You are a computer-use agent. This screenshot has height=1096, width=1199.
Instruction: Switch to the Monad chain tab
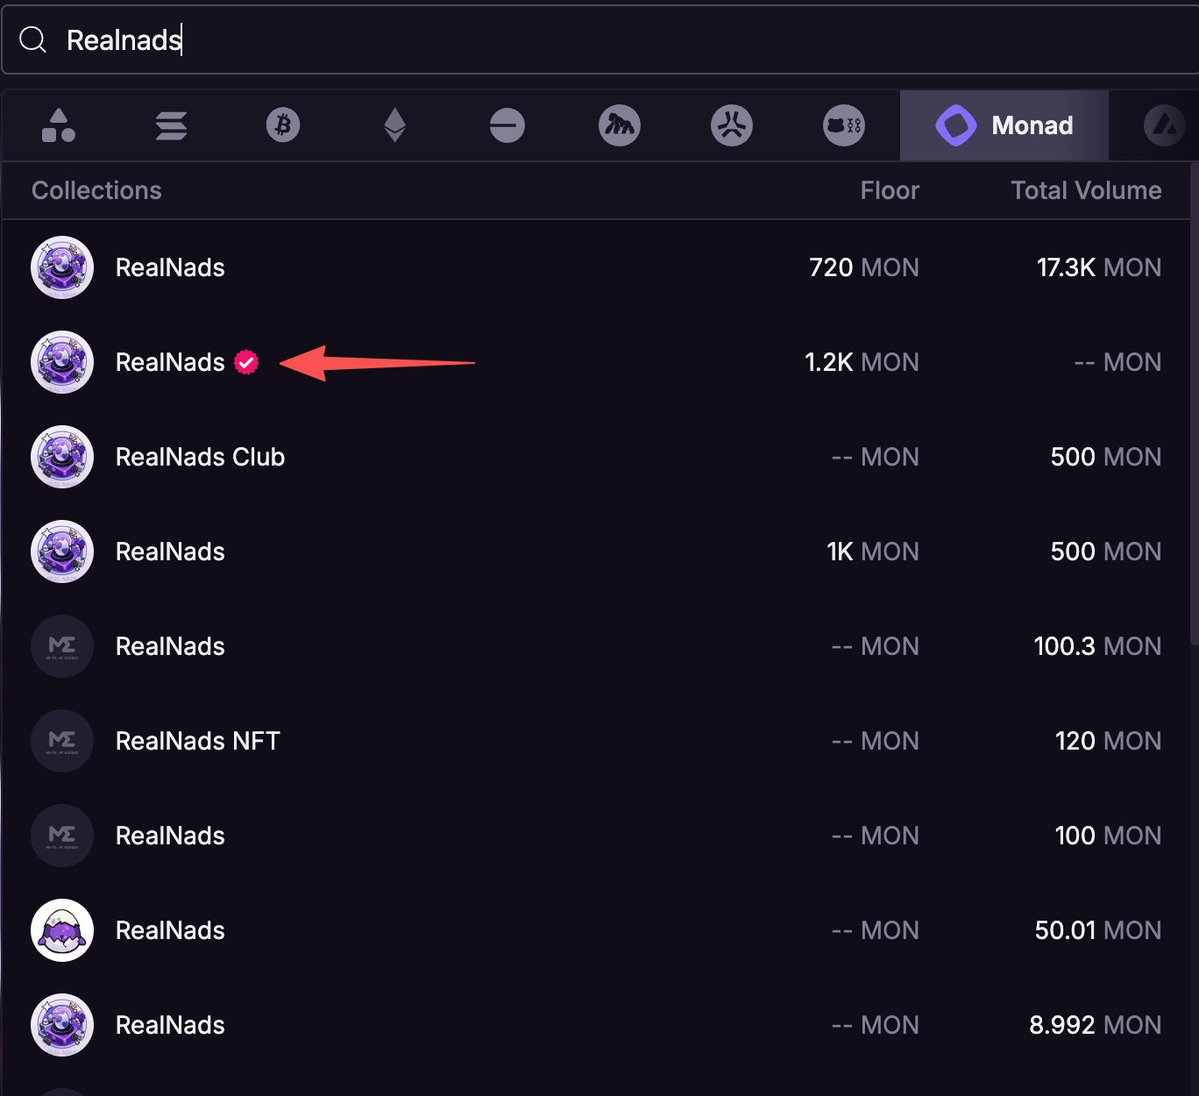pos(1003,125)
